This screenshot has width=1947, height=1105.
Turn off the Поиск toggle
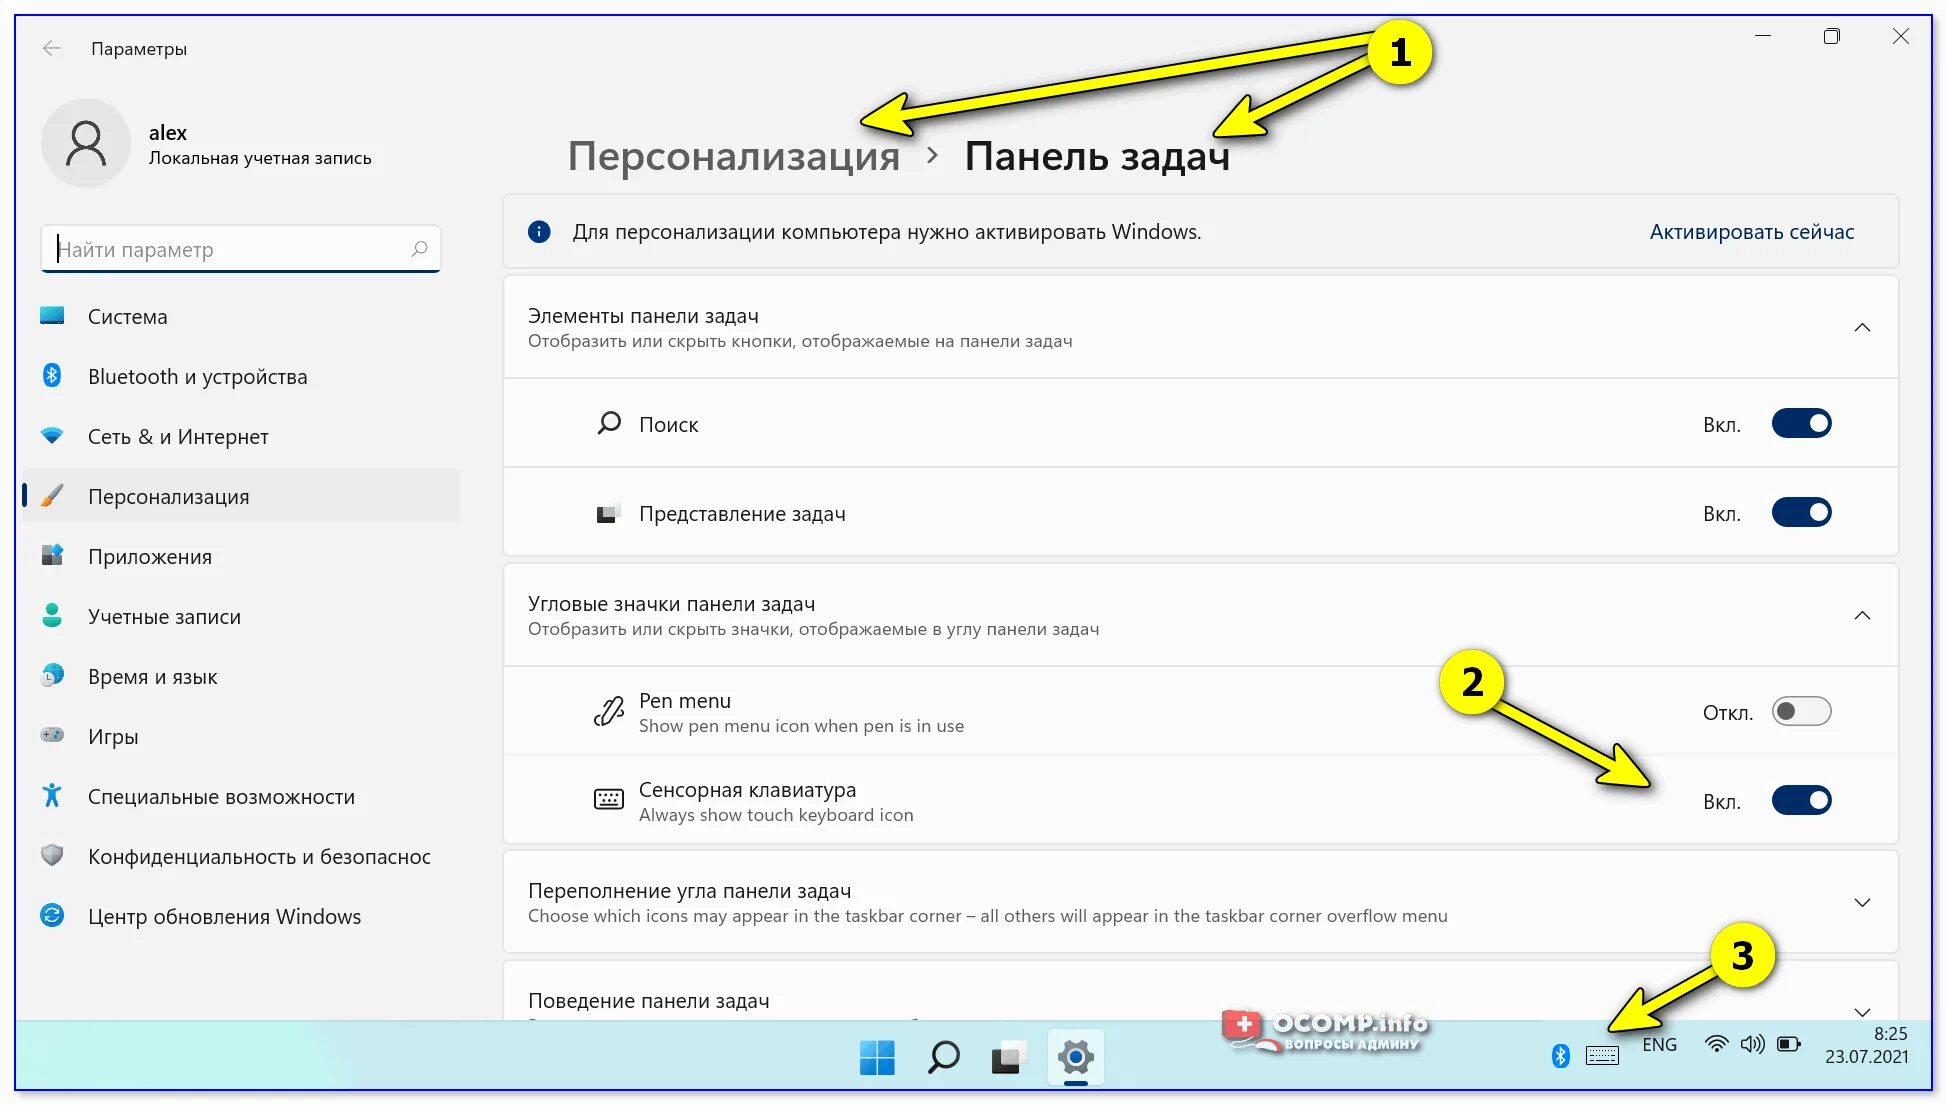[1801, 424]
